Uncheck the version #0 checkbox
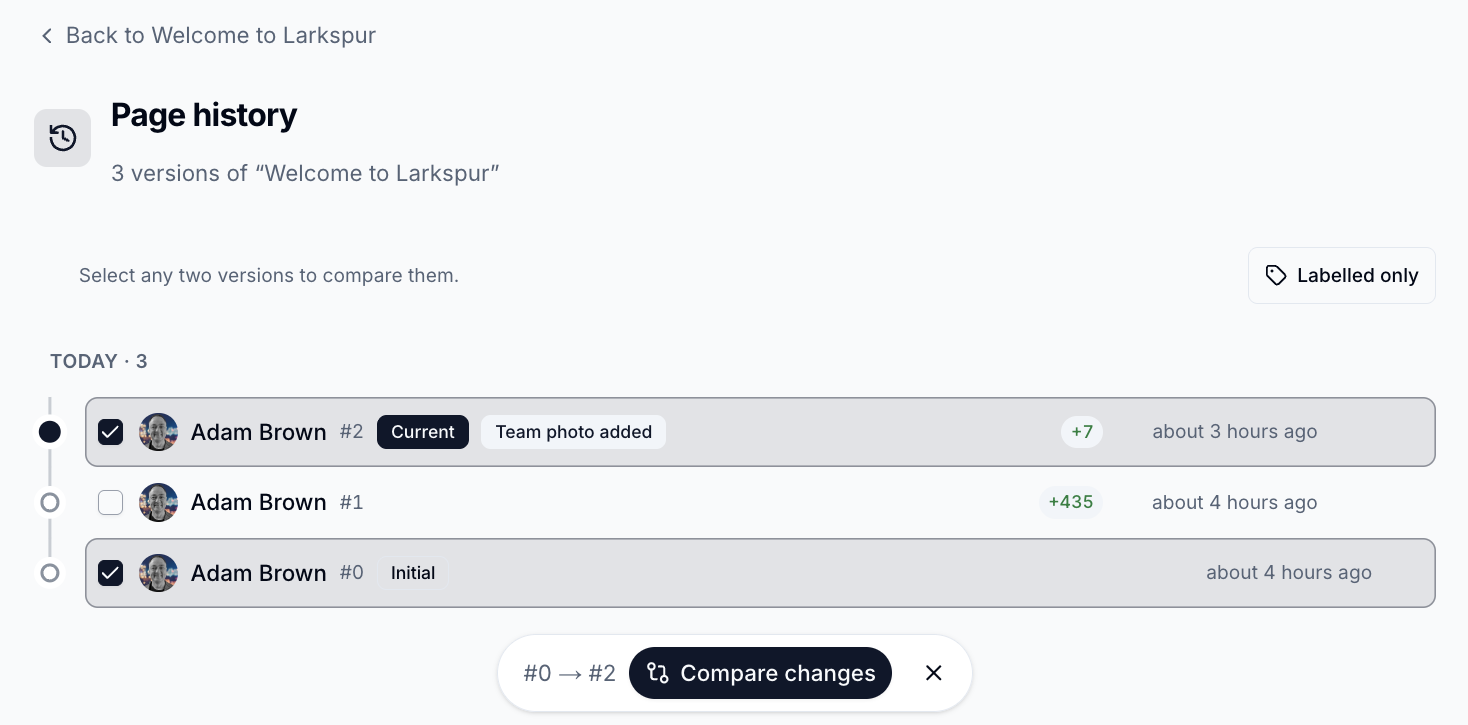 click(x=110, y=573)
